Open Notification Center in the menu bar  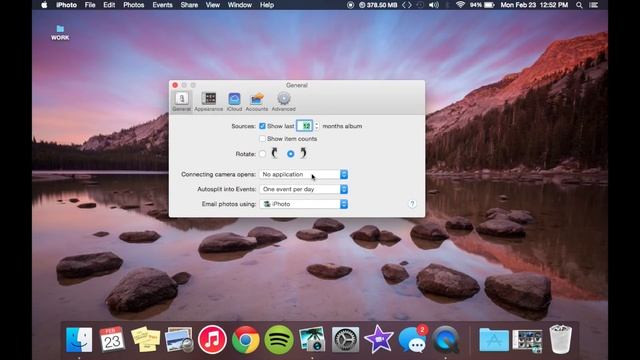click(594, 5)
